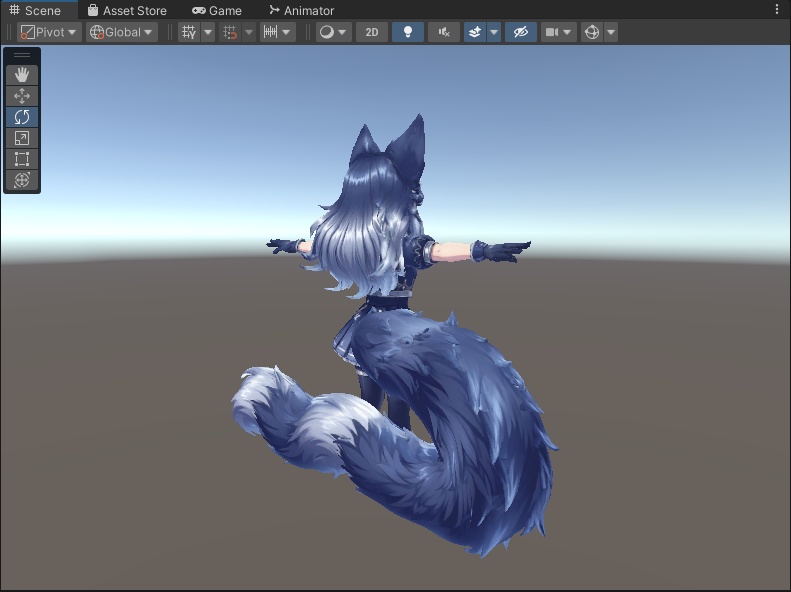Expand the grid visibility options arrow
The width and height of the screenshot is (791, 592).
tap(208, 32)
